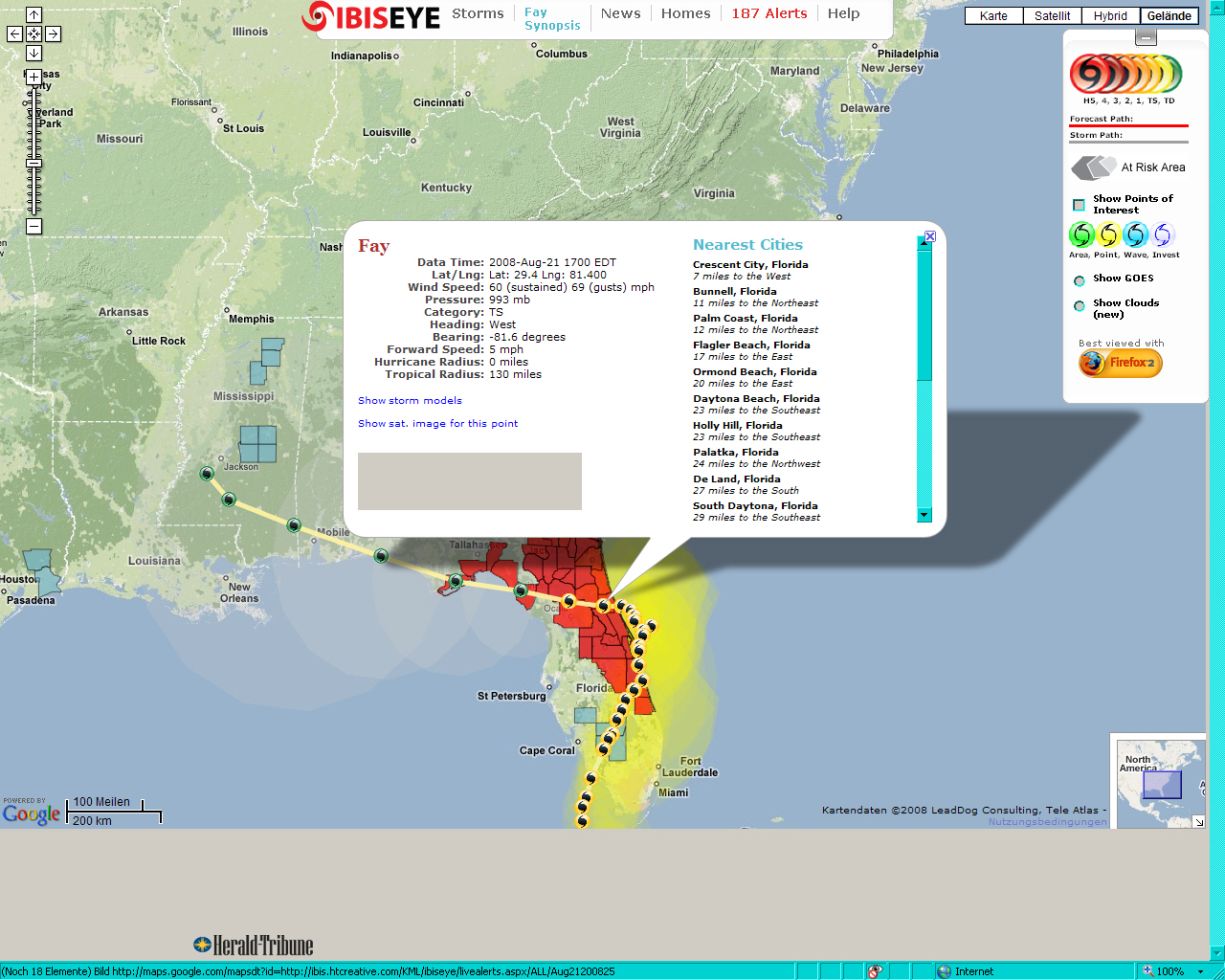
Task: Click the At Risk Area legend icon
Action: coord(1093,167)
